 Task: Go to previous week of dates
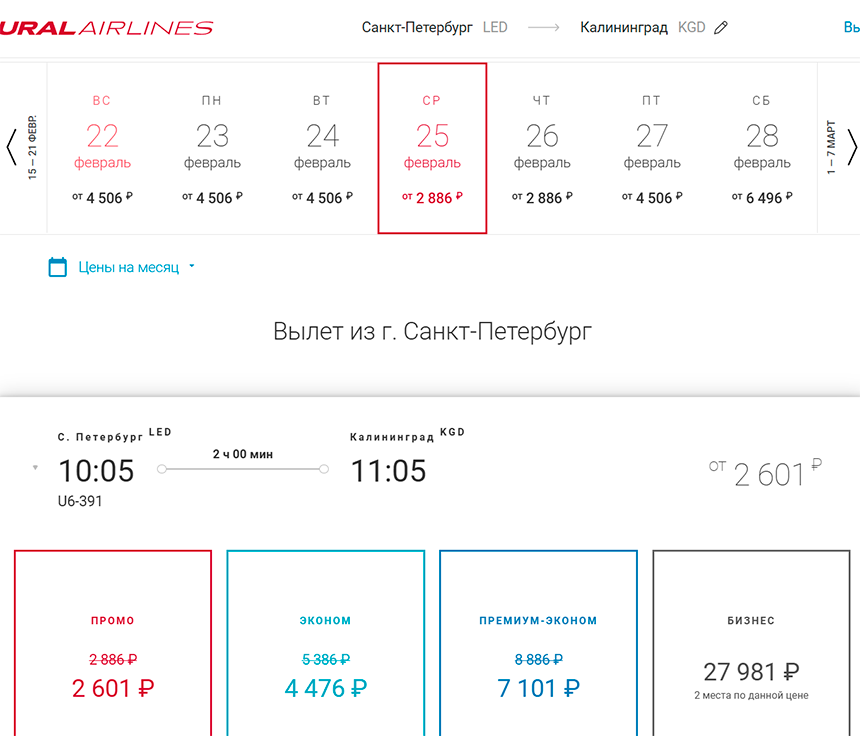click(12, 148)
